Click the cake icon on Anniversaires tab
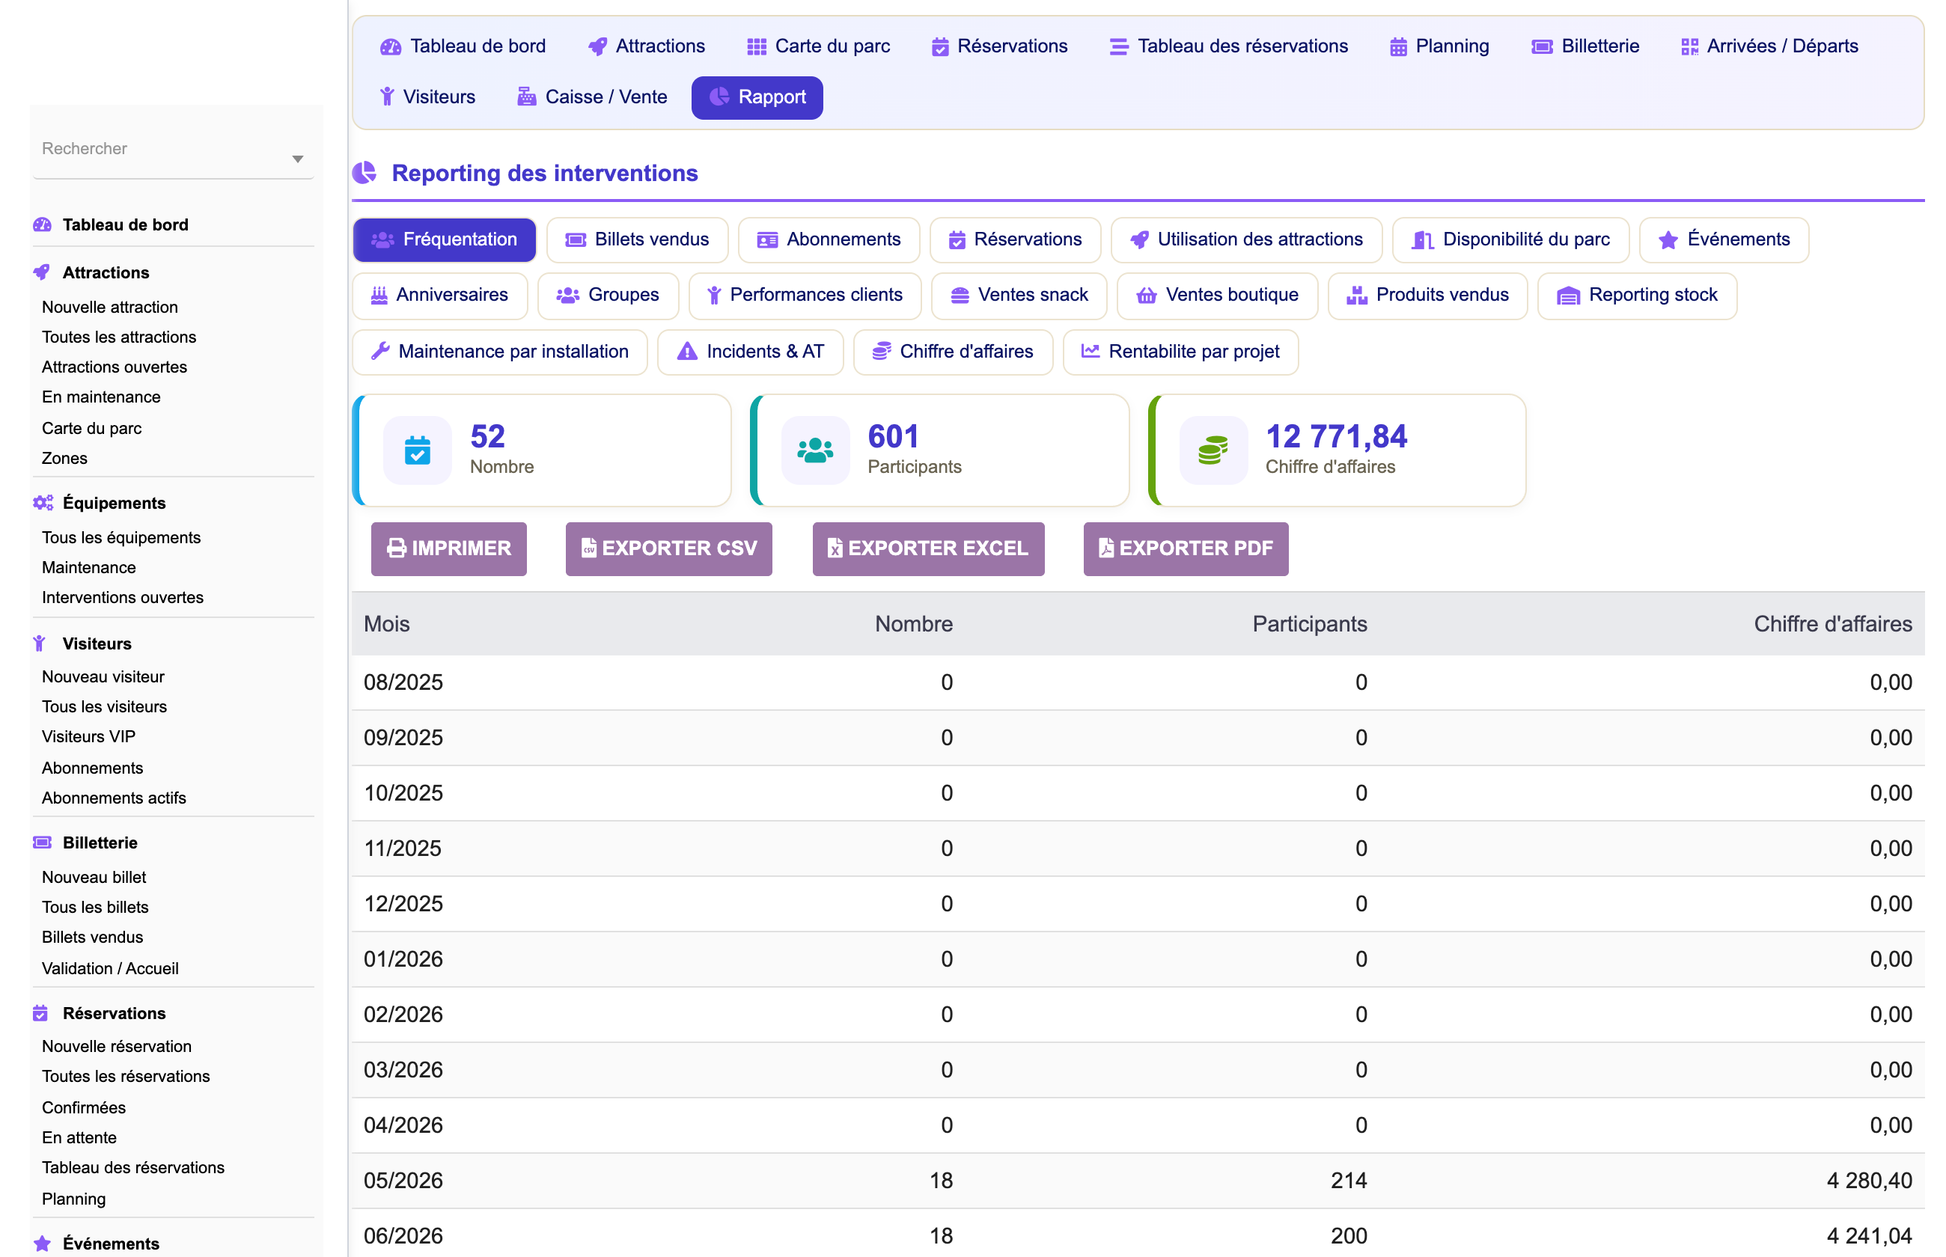 pyautogui.click(x=379, y=296)
